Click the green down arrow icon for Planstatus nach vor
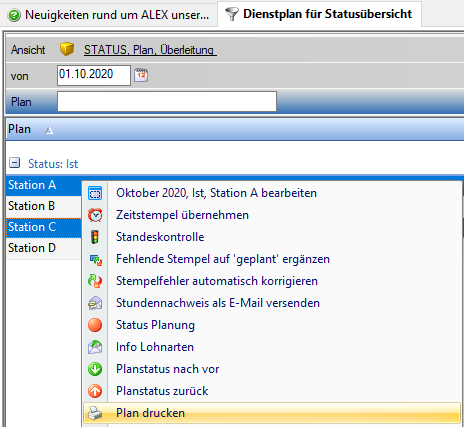 point(95,369)
